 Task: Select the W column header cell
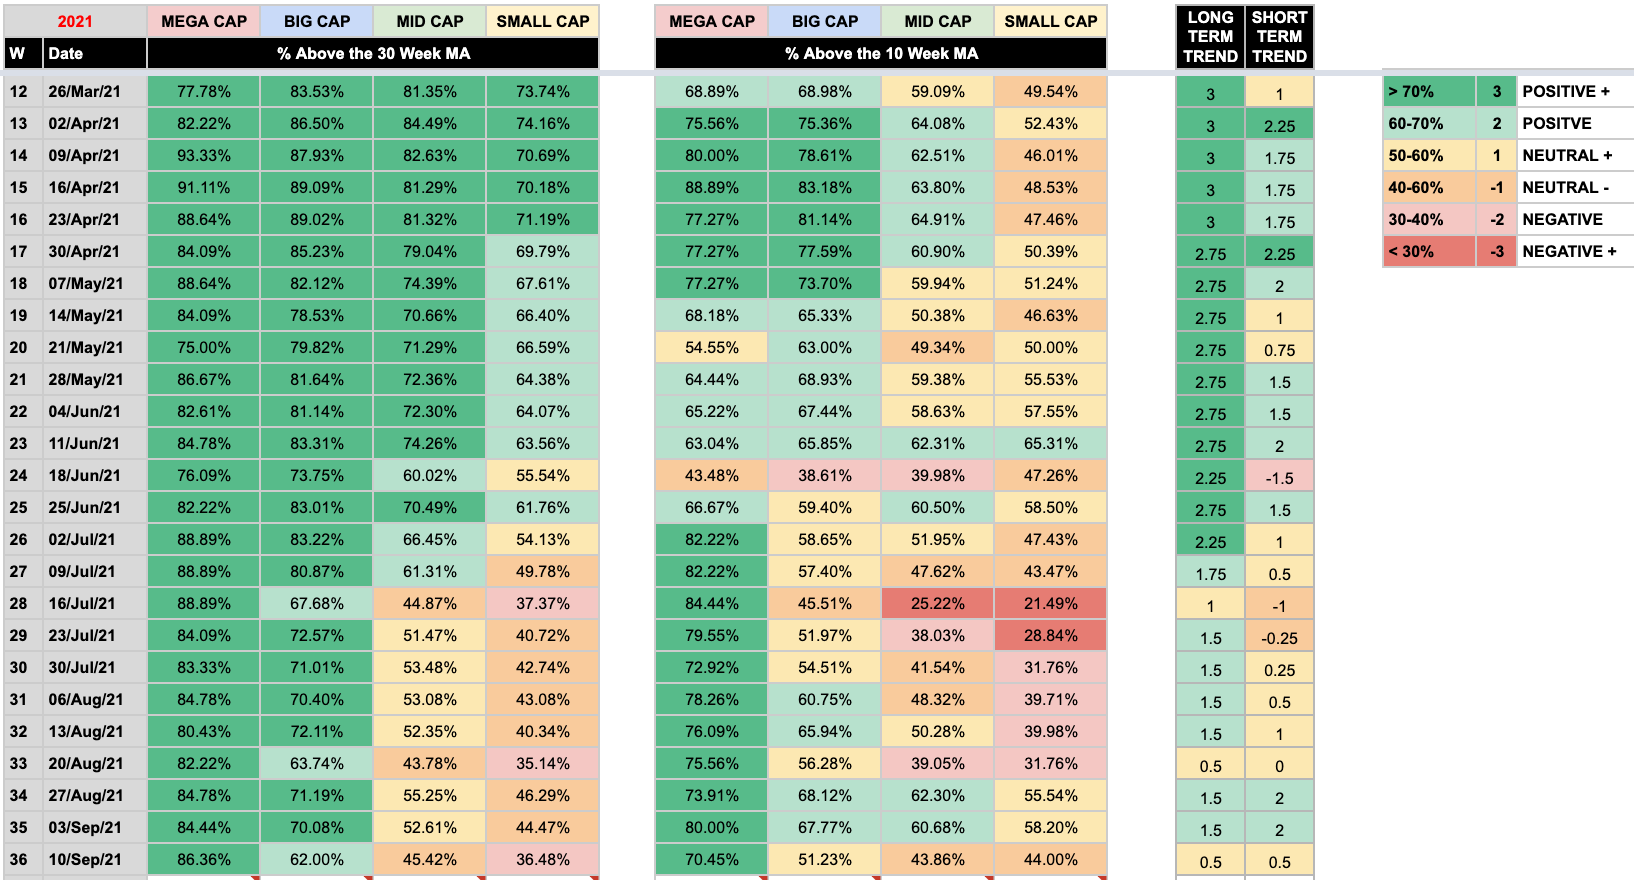tap(17, 53)
